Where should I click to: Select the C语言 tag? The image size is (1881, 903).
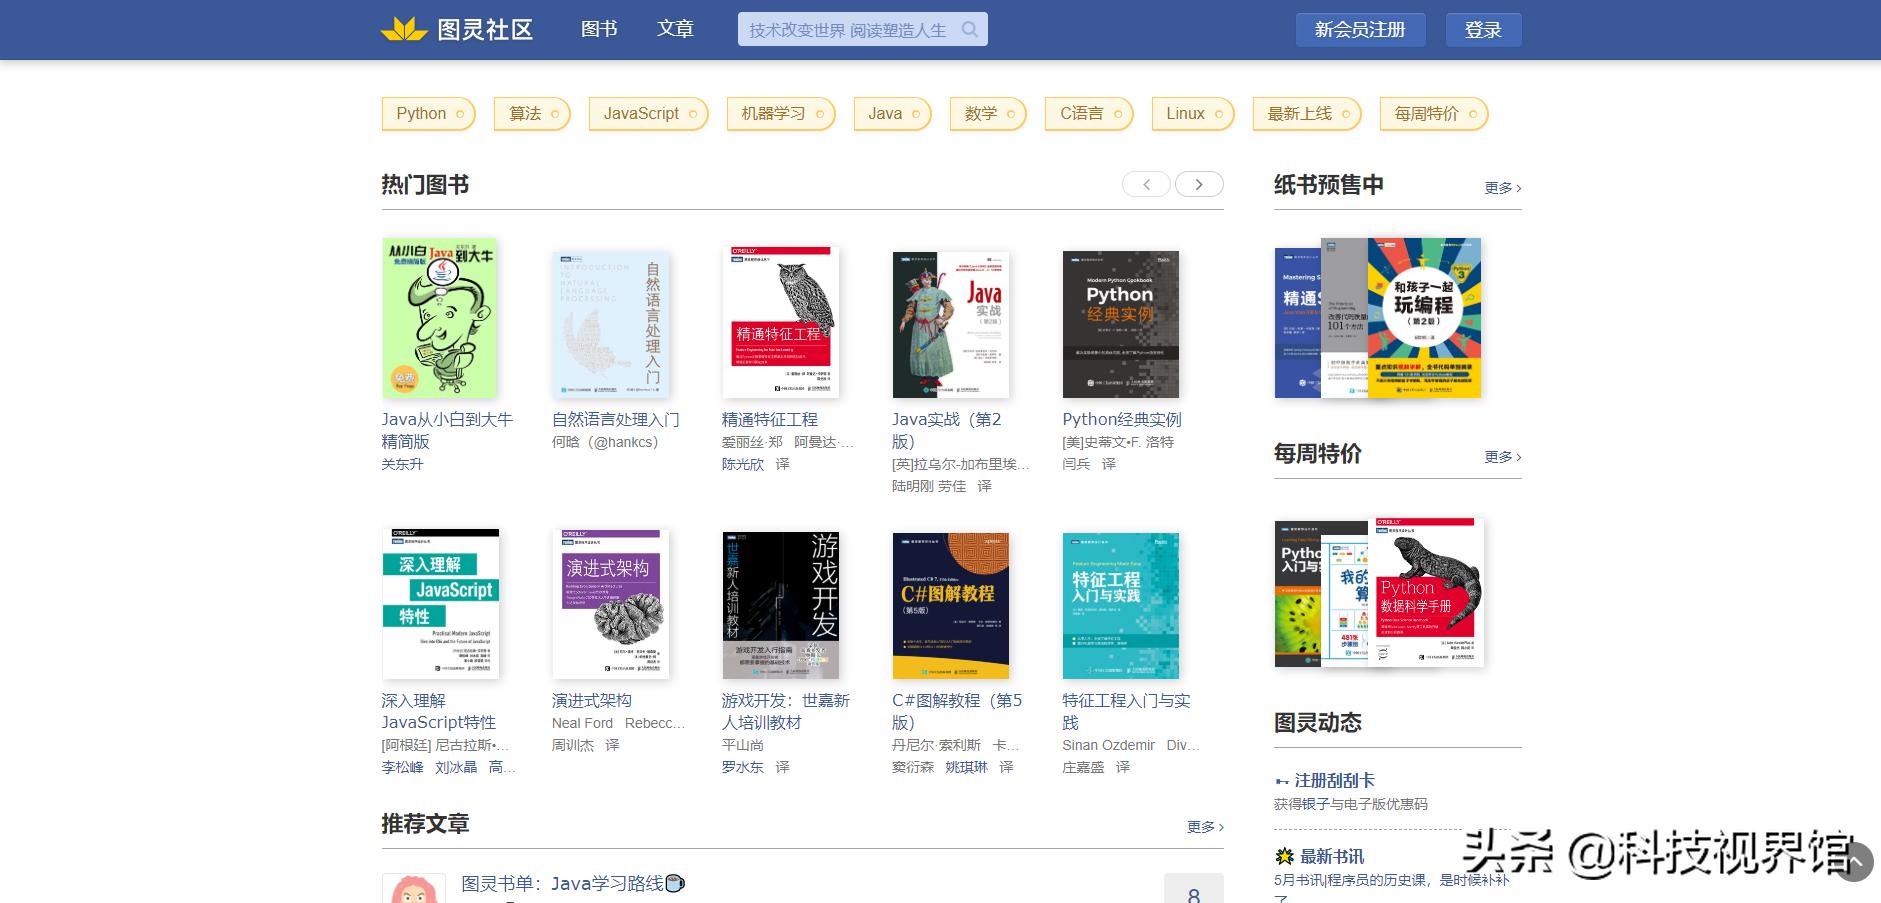coord(1089,114)
